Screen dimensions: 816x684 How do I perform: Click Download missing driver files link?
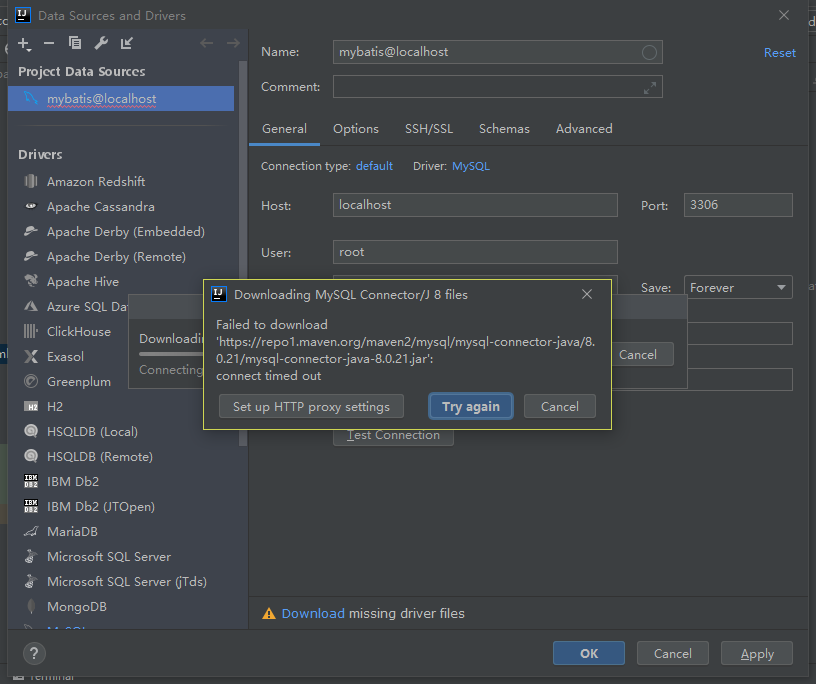point(313,613)
